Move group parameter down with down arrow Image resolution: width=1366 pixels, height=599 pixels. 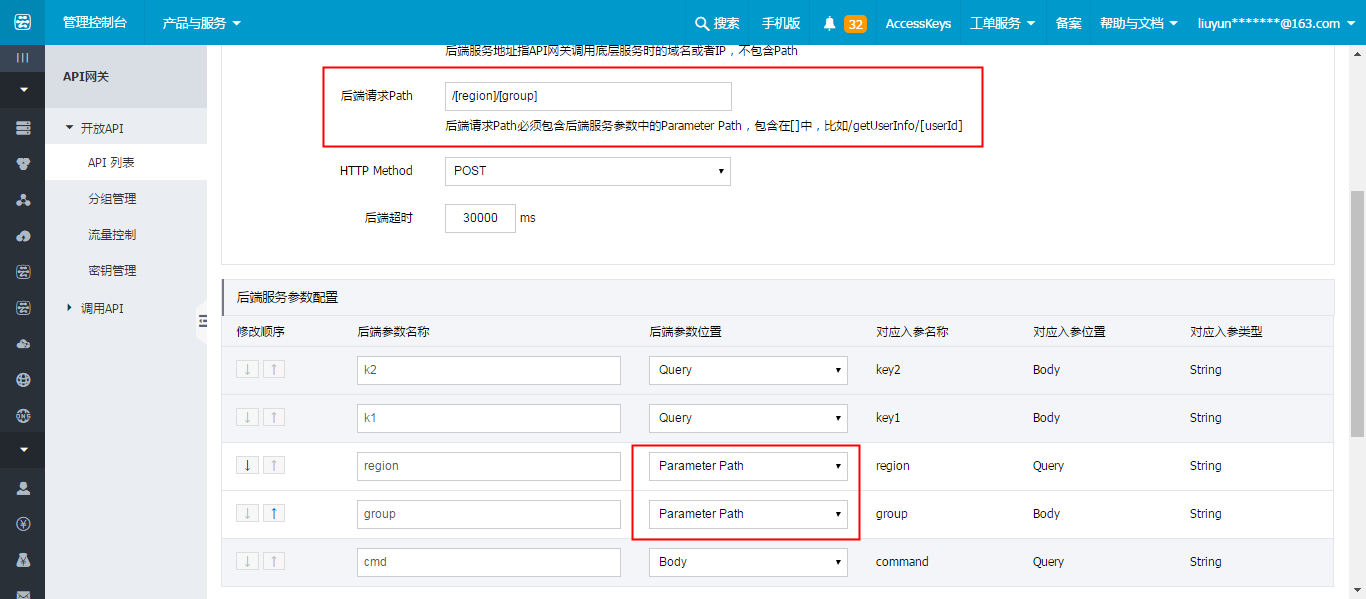[x=247, y=513]
